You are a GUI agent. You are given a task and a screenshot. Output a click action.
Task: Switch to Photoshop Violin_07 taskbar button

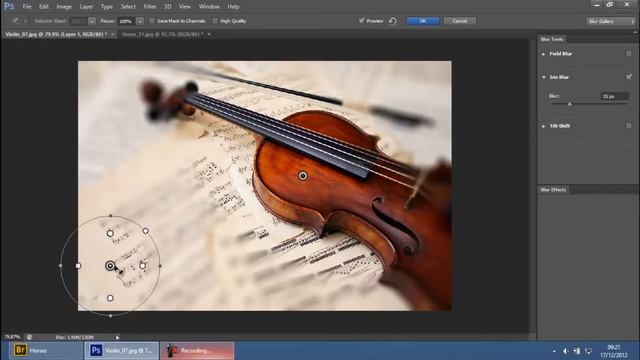[122, 351]
